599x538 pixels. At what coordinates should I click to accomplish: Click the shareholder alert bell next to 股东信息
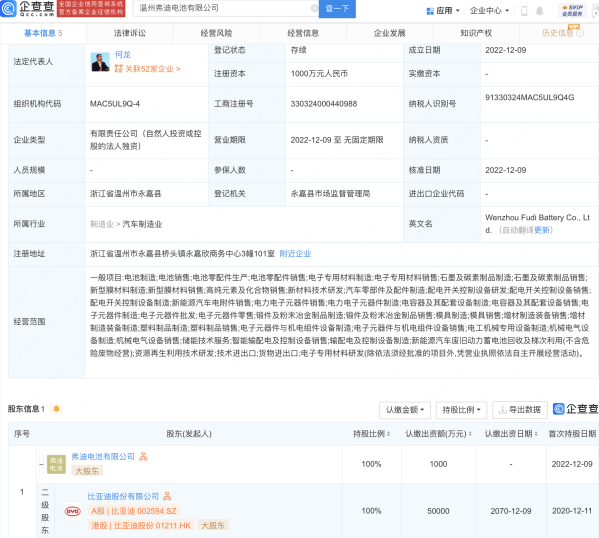(x=57, y=409)
